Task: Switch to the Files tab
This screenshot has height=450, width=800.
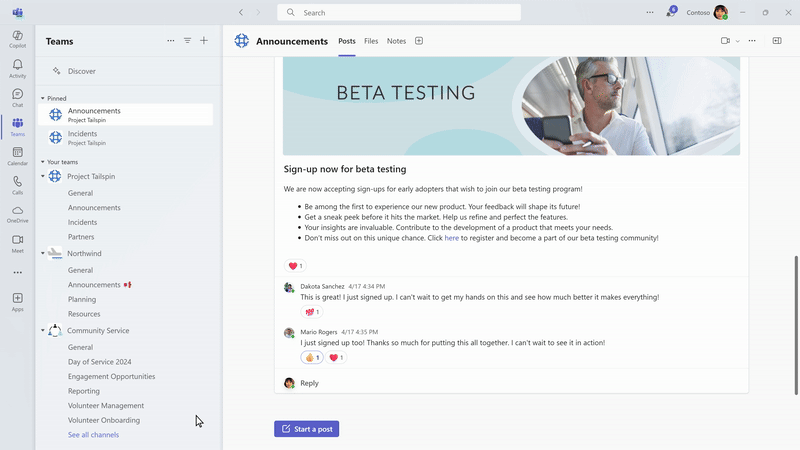Action: [371, 41]
